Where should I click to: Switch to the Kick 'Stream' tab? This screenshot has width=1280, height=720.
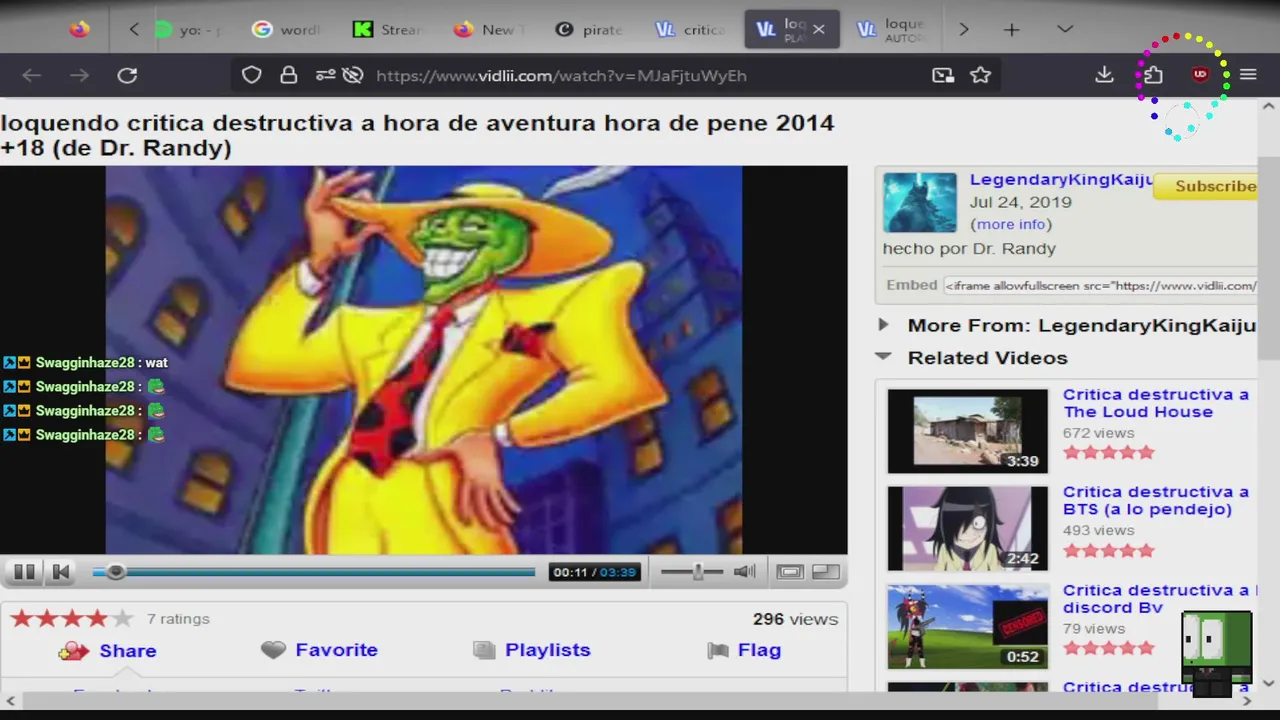[x=388, y=30]
